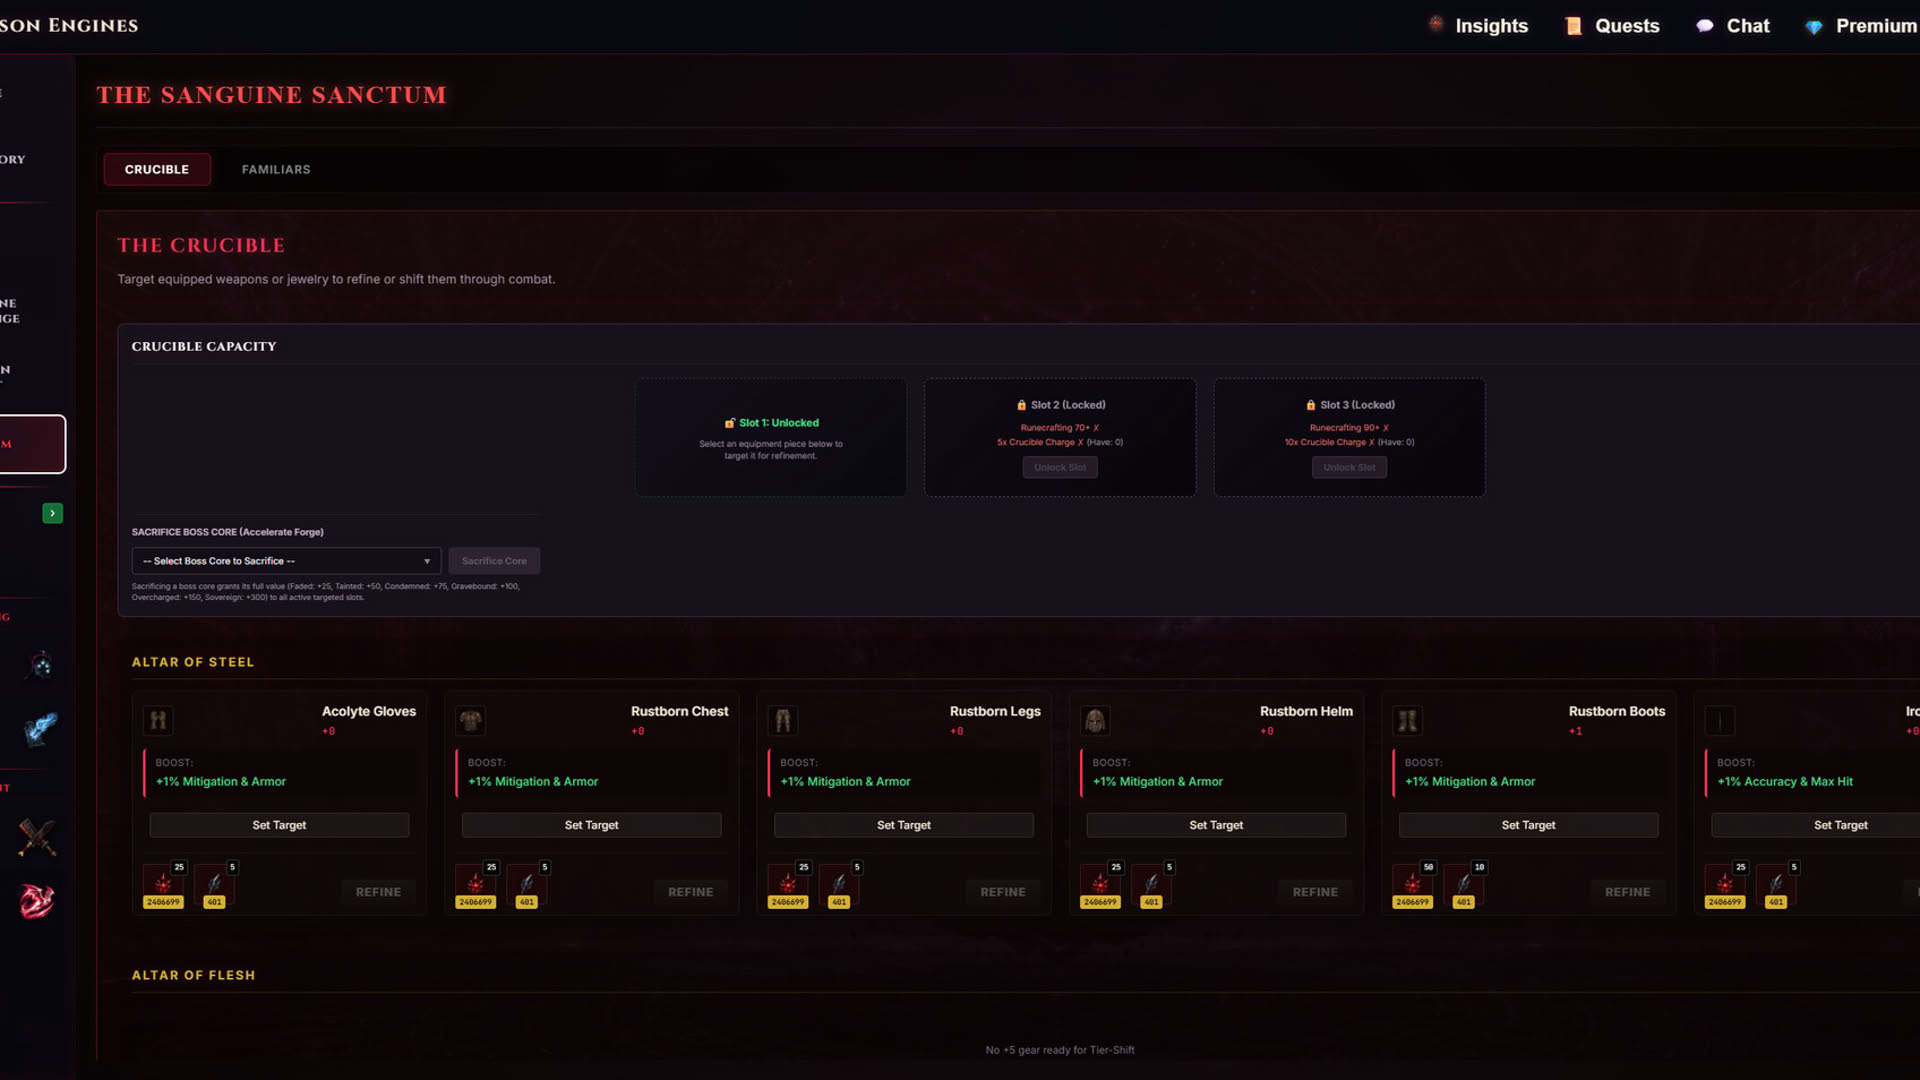The height and width of the screenshot is (1080, 1920).
Task: Click the Premium diamond icon
Action: click(1813, 27)
